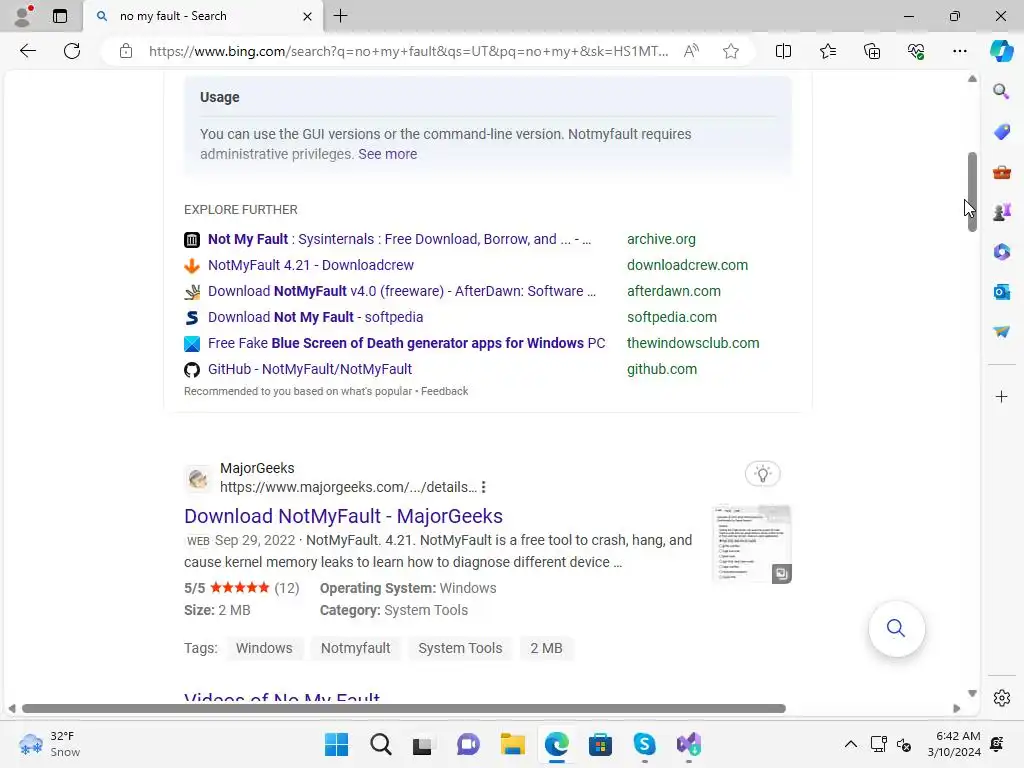Open Copilot in the sidebar
The image size is (1024, 768).
coord(1001,51)
